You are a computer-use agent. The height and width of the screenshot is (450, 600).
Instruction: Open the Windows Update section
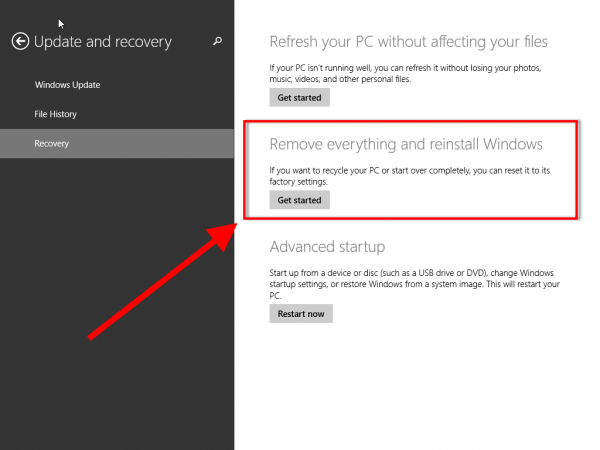click(x=68, y=85)
